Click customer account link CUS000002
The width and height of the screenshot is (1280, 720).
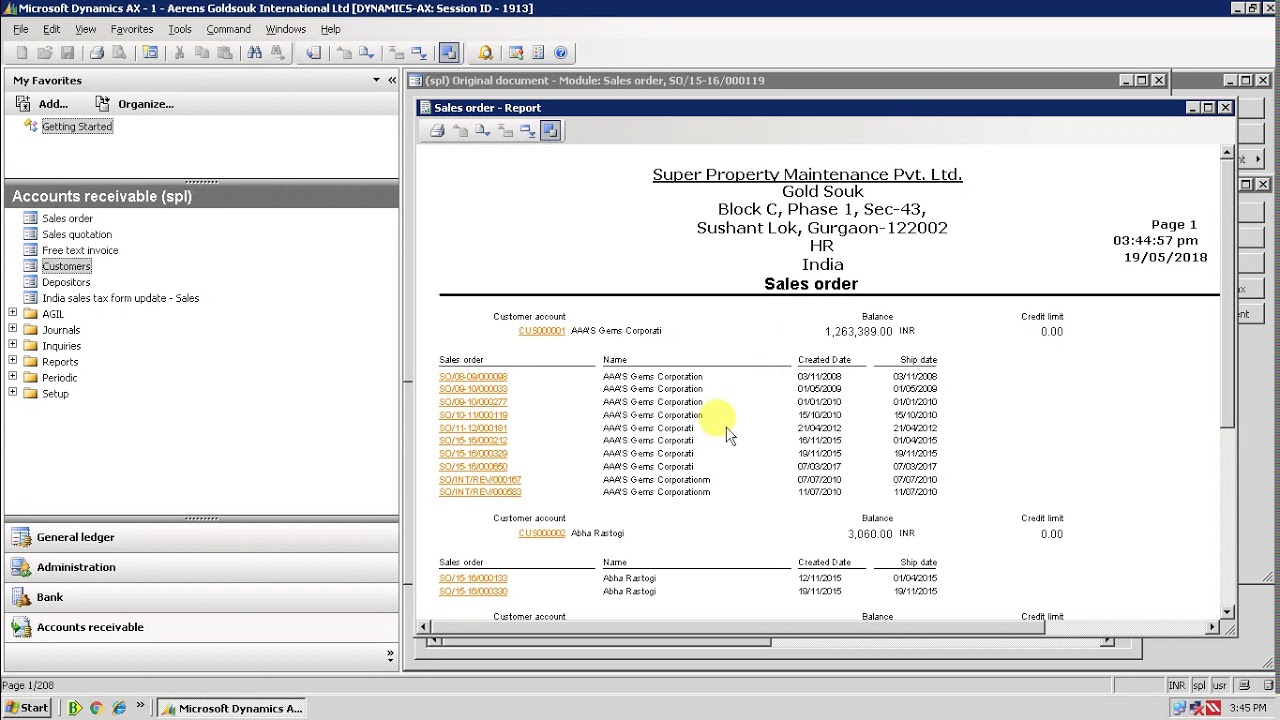pos(541,534)
